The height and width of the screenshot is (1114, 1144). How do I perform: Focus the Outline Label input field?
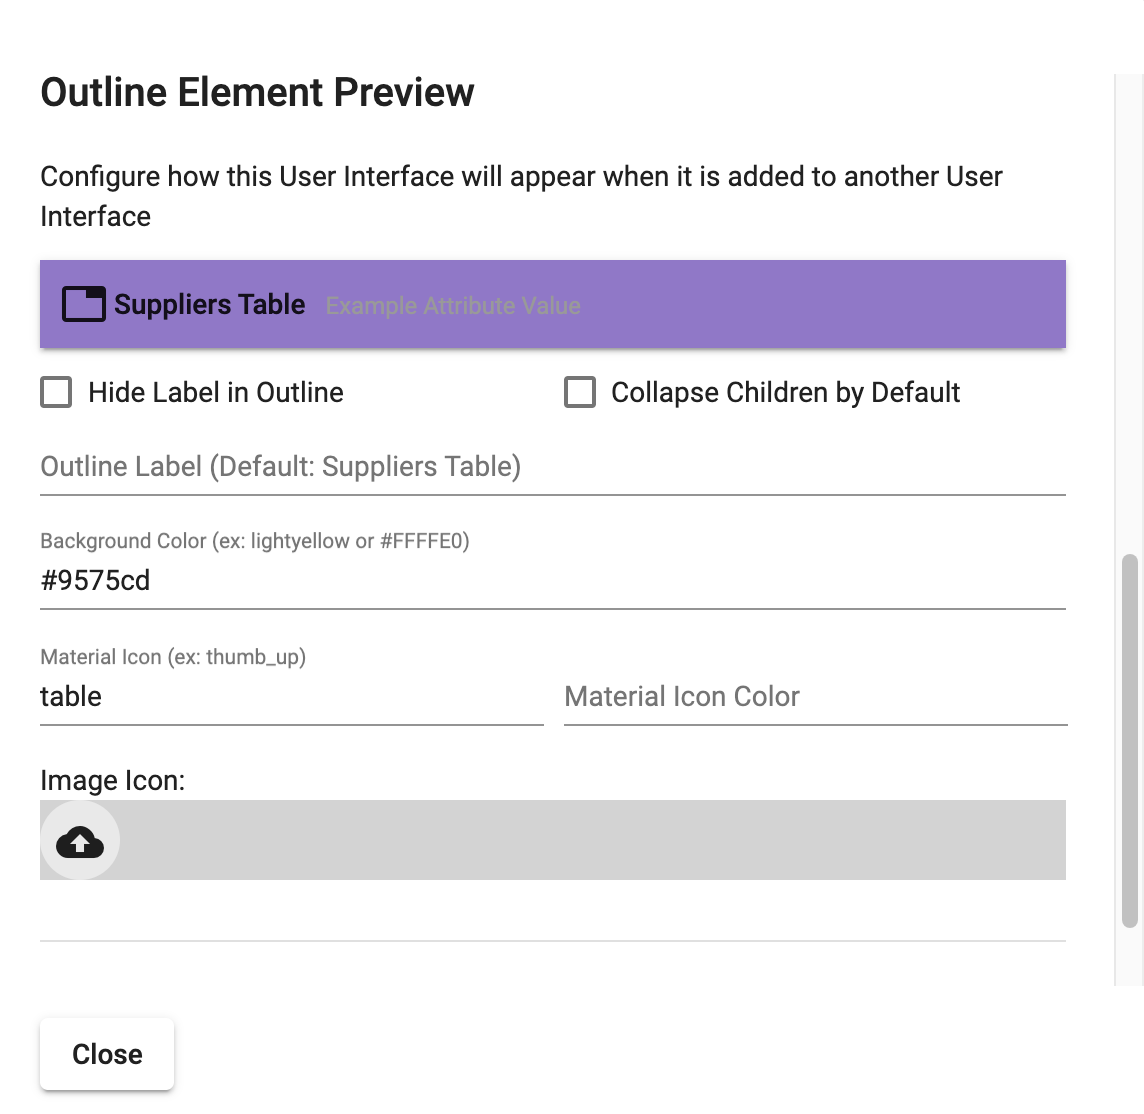(x=553, y=467)
